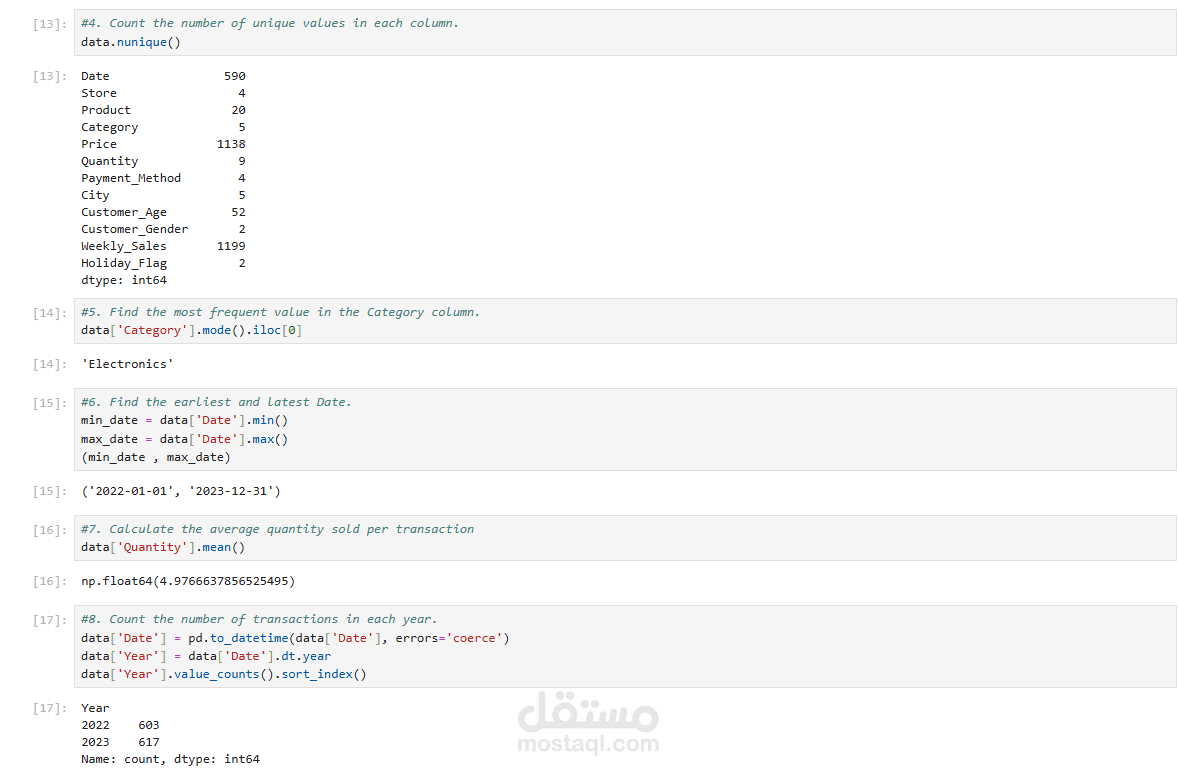Click the 2023 transaction count row
Viewport: 1178px width, 771px height.
point(120,742)
